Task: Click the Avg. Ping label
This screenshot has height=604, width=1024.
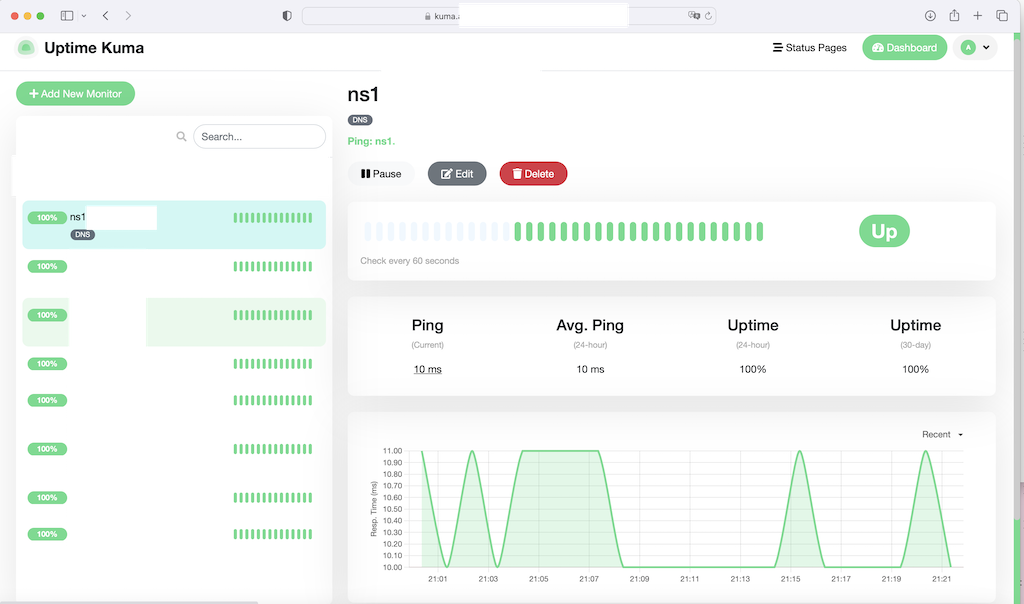Action: (x=590, y=325)
